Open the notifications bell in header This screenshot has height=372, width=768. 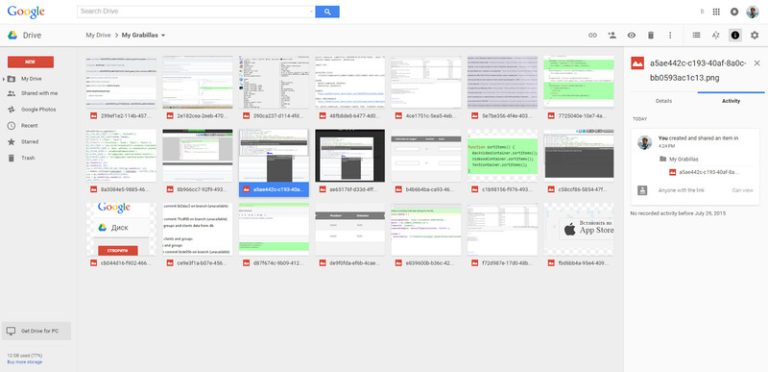[x=734, y=12]
